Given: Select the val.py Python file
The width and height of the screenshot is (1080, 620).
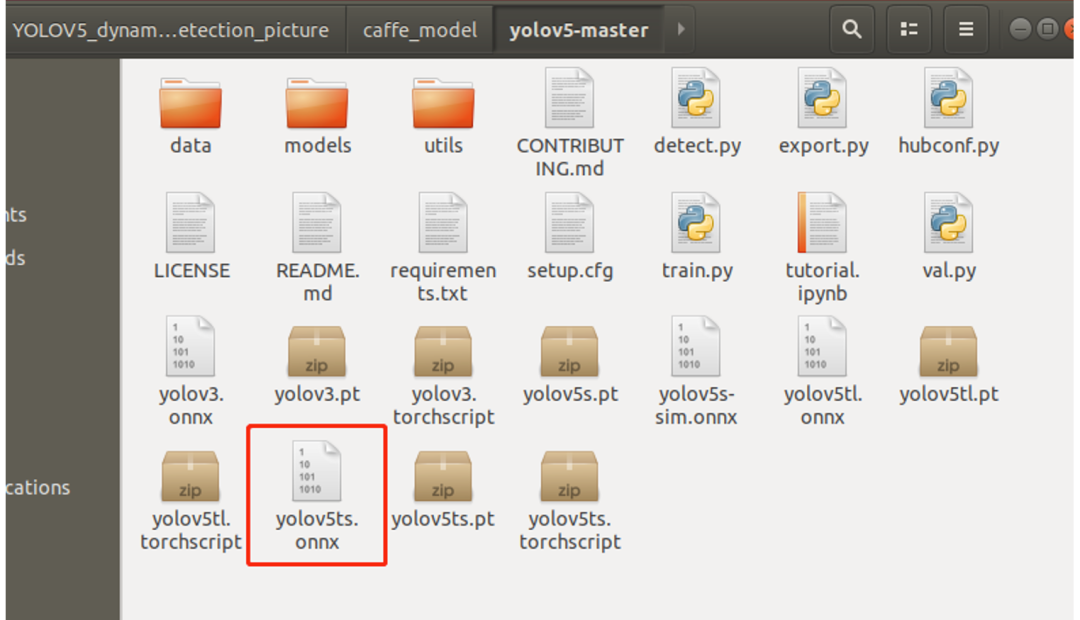Looking at the screenshot, I should [x=948, y=223].
